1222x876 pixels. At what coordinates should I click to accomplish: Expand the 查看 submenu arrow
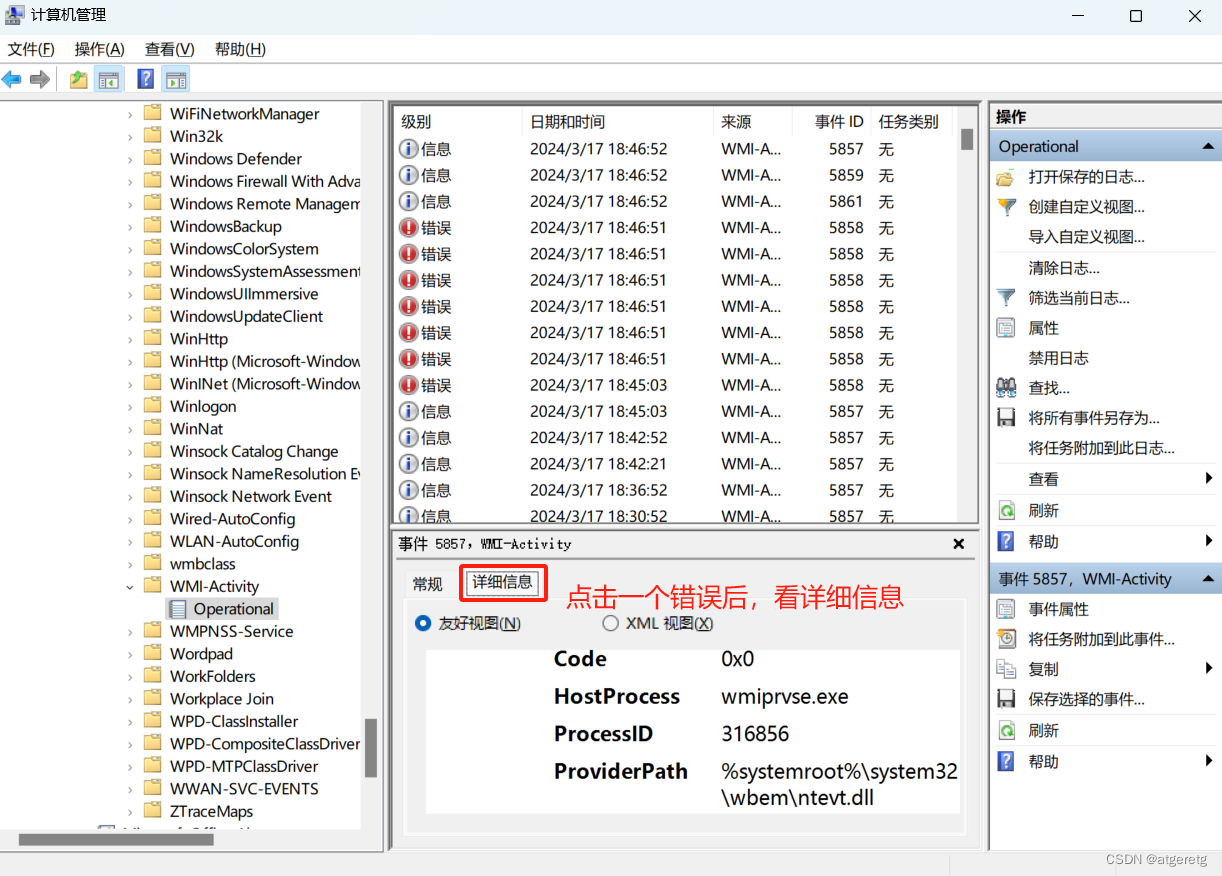(x=1207, y=478)
